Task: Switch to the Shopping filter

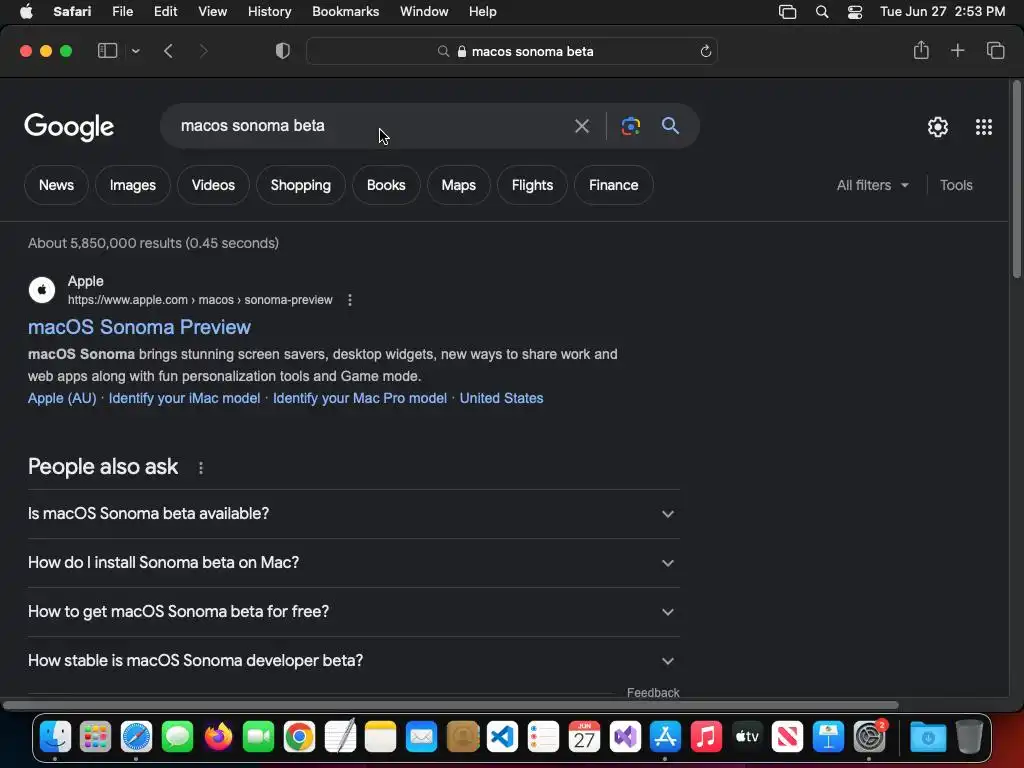Action: (300, 185)
